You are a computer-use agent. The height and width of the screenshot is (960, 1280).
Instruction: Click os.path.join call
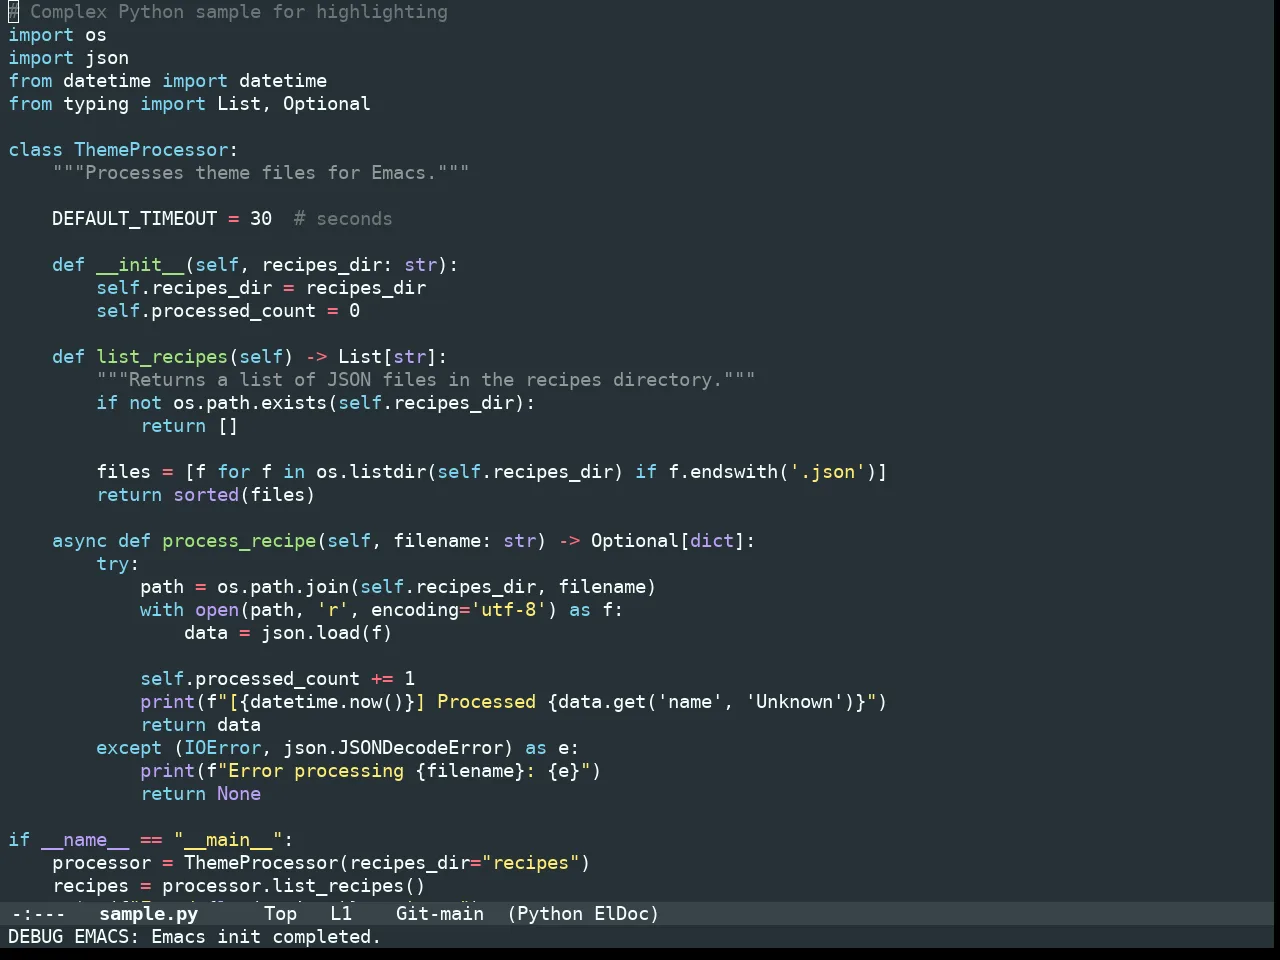pos(283,587)
